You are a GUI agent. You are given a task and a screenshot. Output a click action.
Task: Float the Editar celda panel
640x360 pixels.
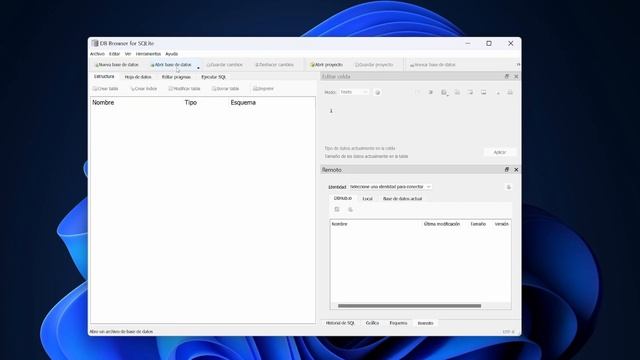(507, 76)
